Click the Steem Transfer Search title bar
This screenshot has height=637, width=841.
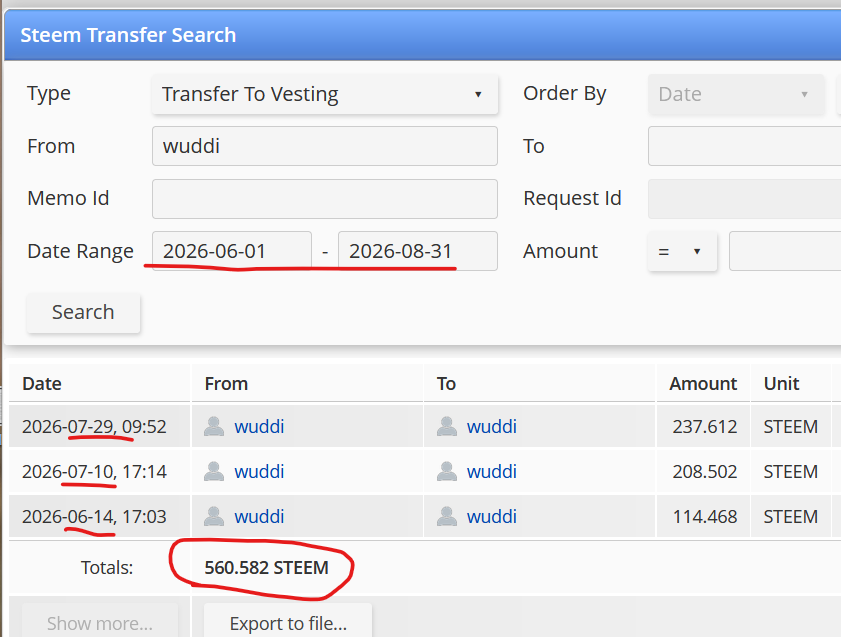[x=423, y=35]
